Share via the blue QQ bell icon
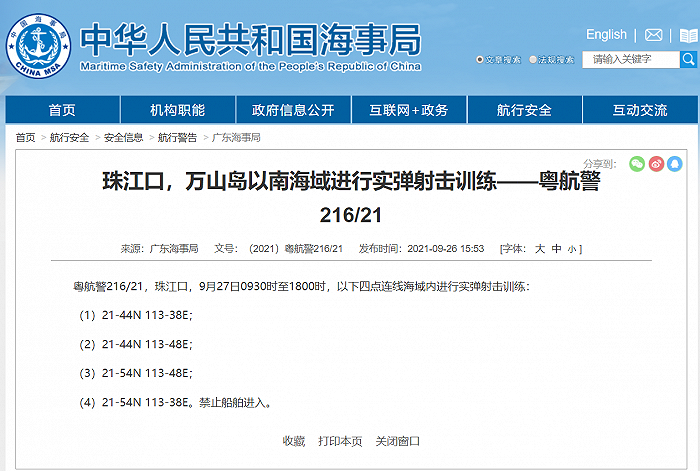Viewport: 700px width, 471px height. click(x=675, y=164)
